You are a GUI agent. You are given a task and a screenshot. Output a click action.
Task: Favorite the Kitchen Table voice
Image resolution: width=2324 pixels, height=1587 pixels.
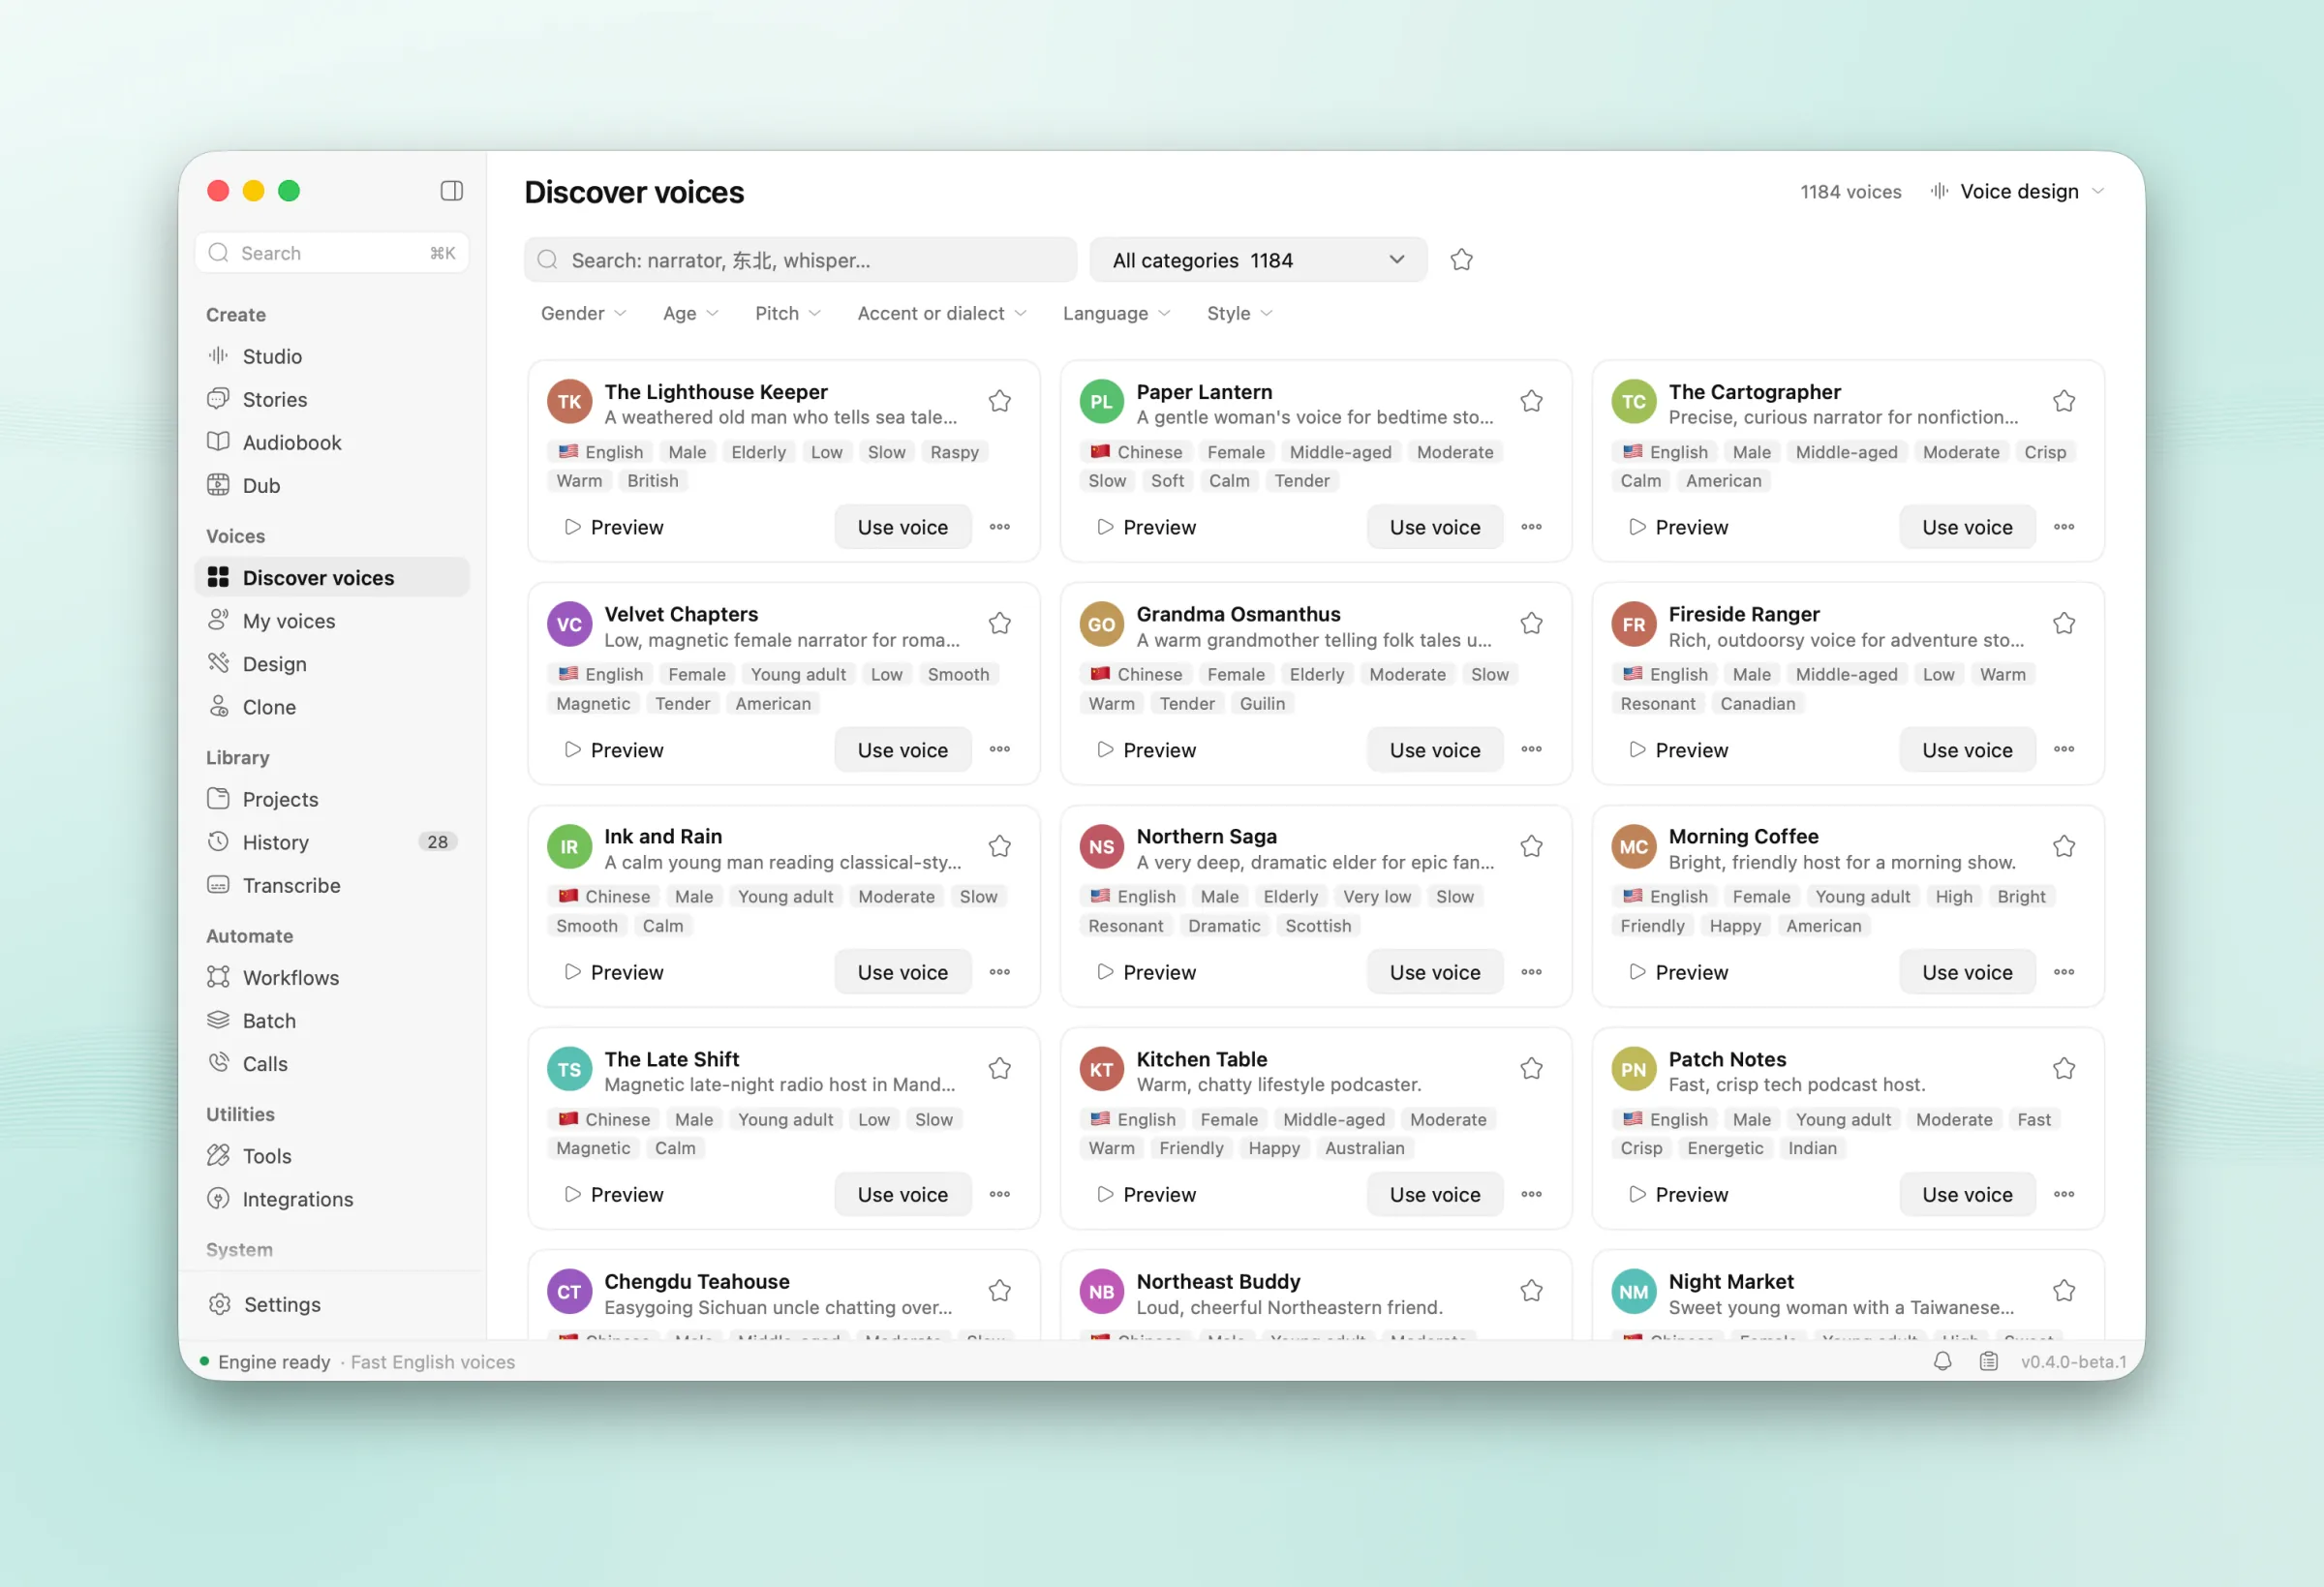point(1531,1069)
